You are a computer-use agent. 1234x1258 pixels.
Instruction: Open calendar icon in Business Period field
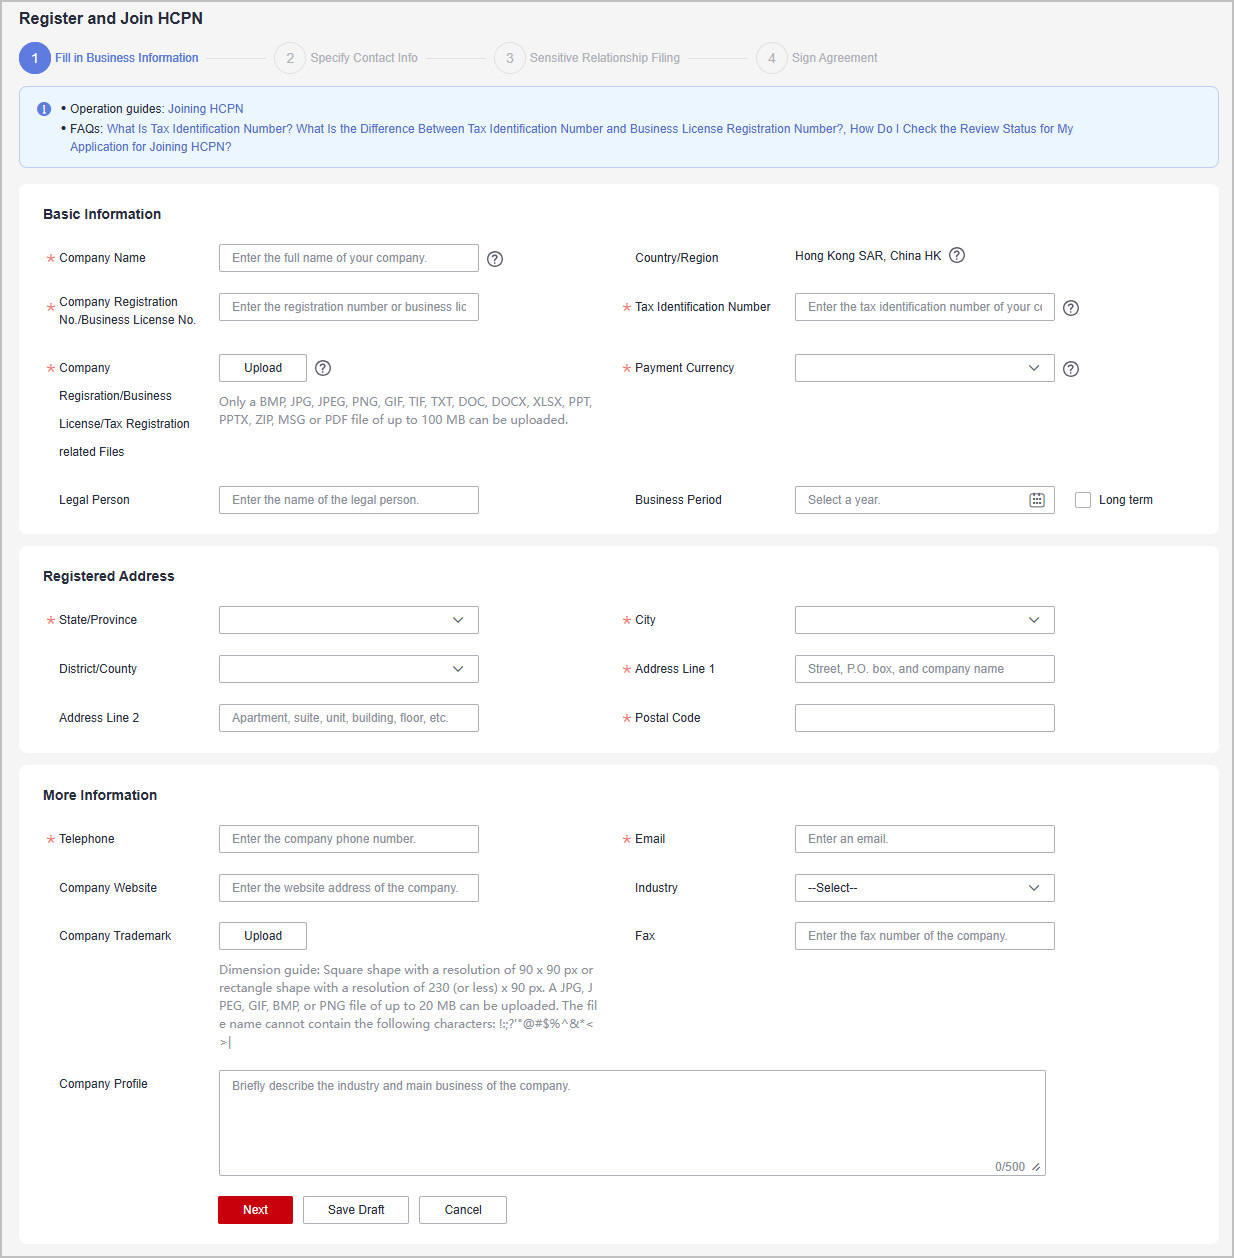[1037, 500]
